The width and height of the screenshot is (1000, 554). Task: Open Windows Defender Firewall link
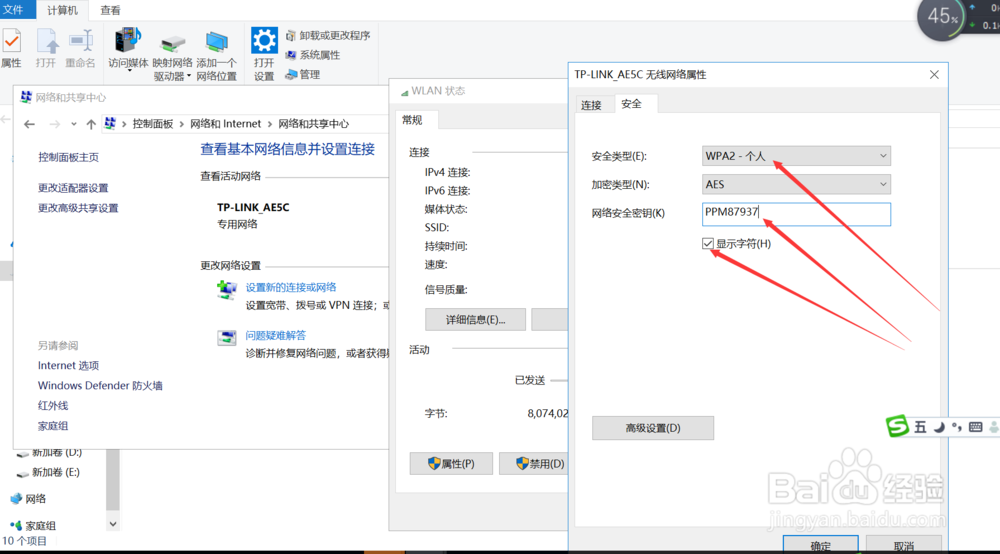[x=100, y=386]
